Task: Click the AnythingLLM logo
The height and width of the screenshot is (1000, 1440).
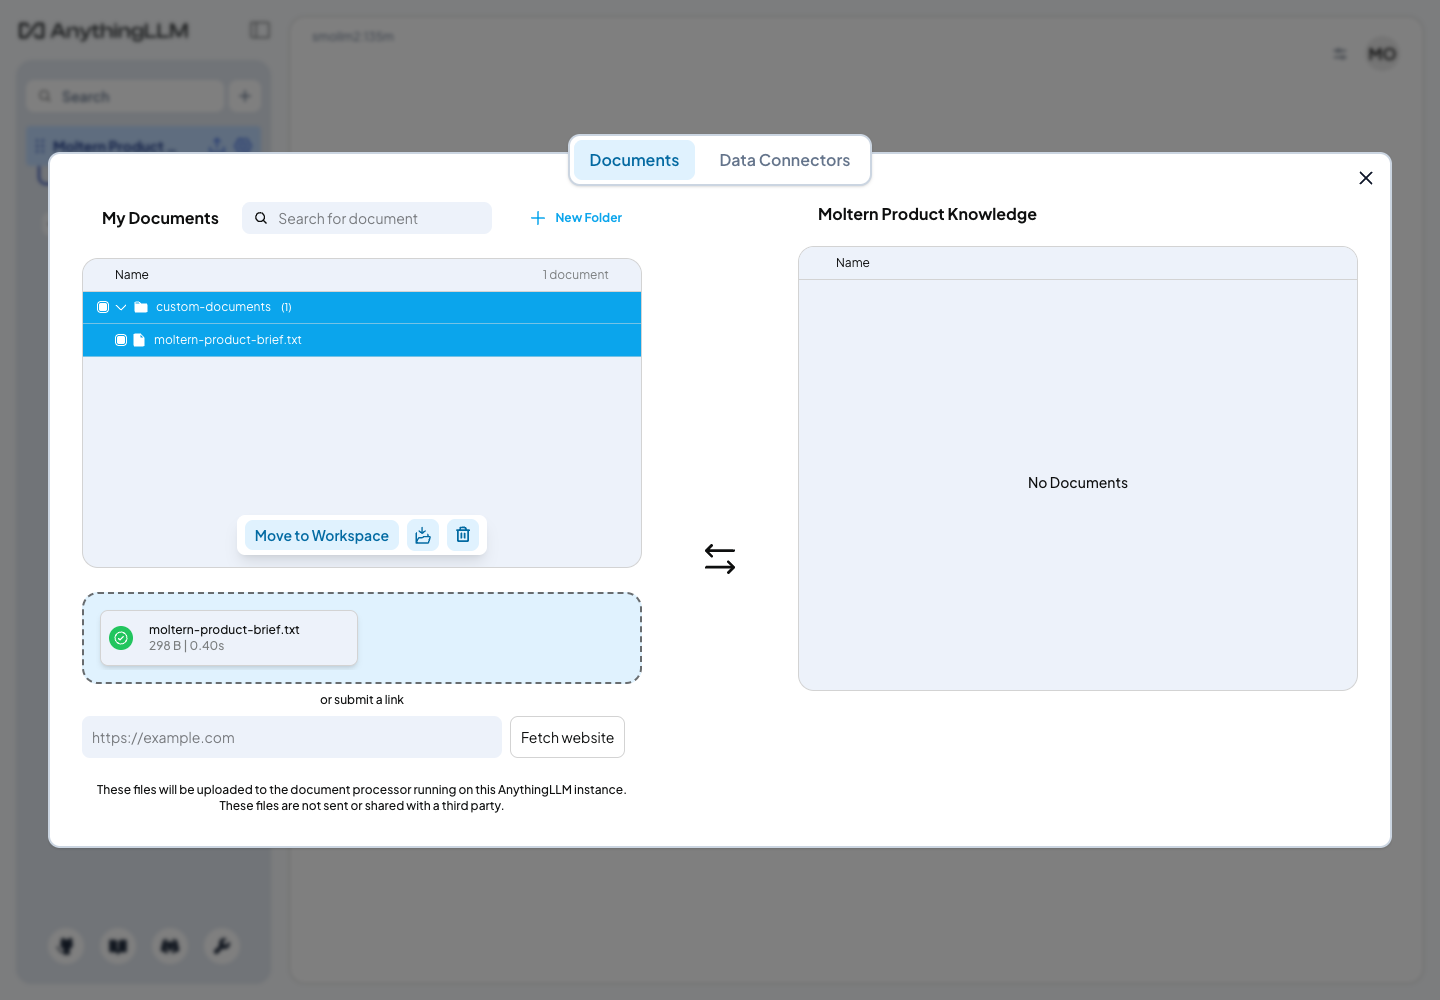Action: [x=103, y=31]
